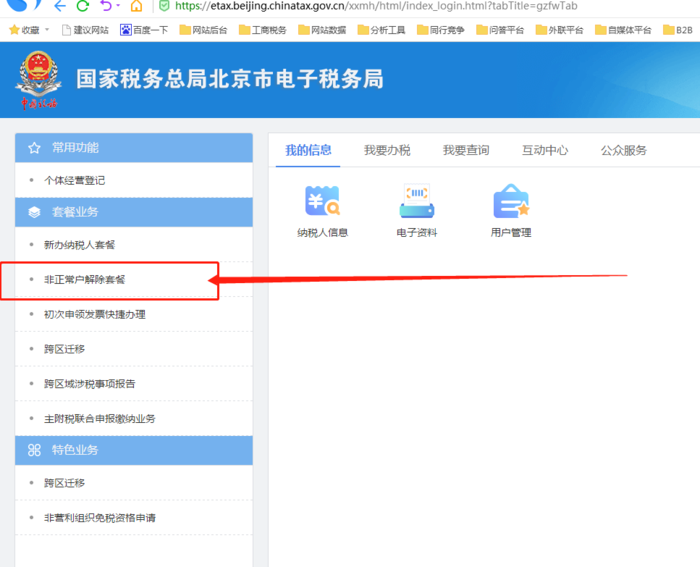Go to browser home page icon
This screenshot has width=700, height=567.
coord(137,6)
